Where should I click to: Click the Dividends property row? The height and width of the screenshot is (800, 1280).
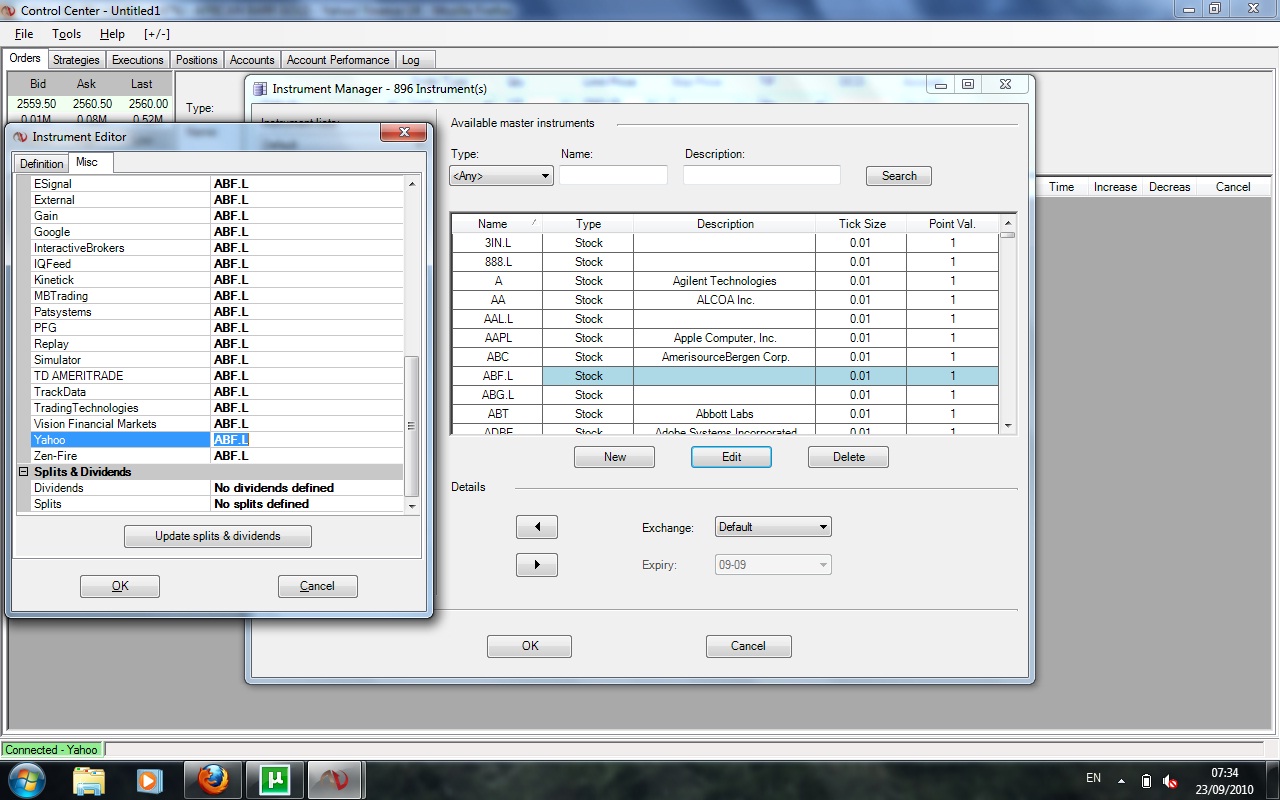coord(217,488)
